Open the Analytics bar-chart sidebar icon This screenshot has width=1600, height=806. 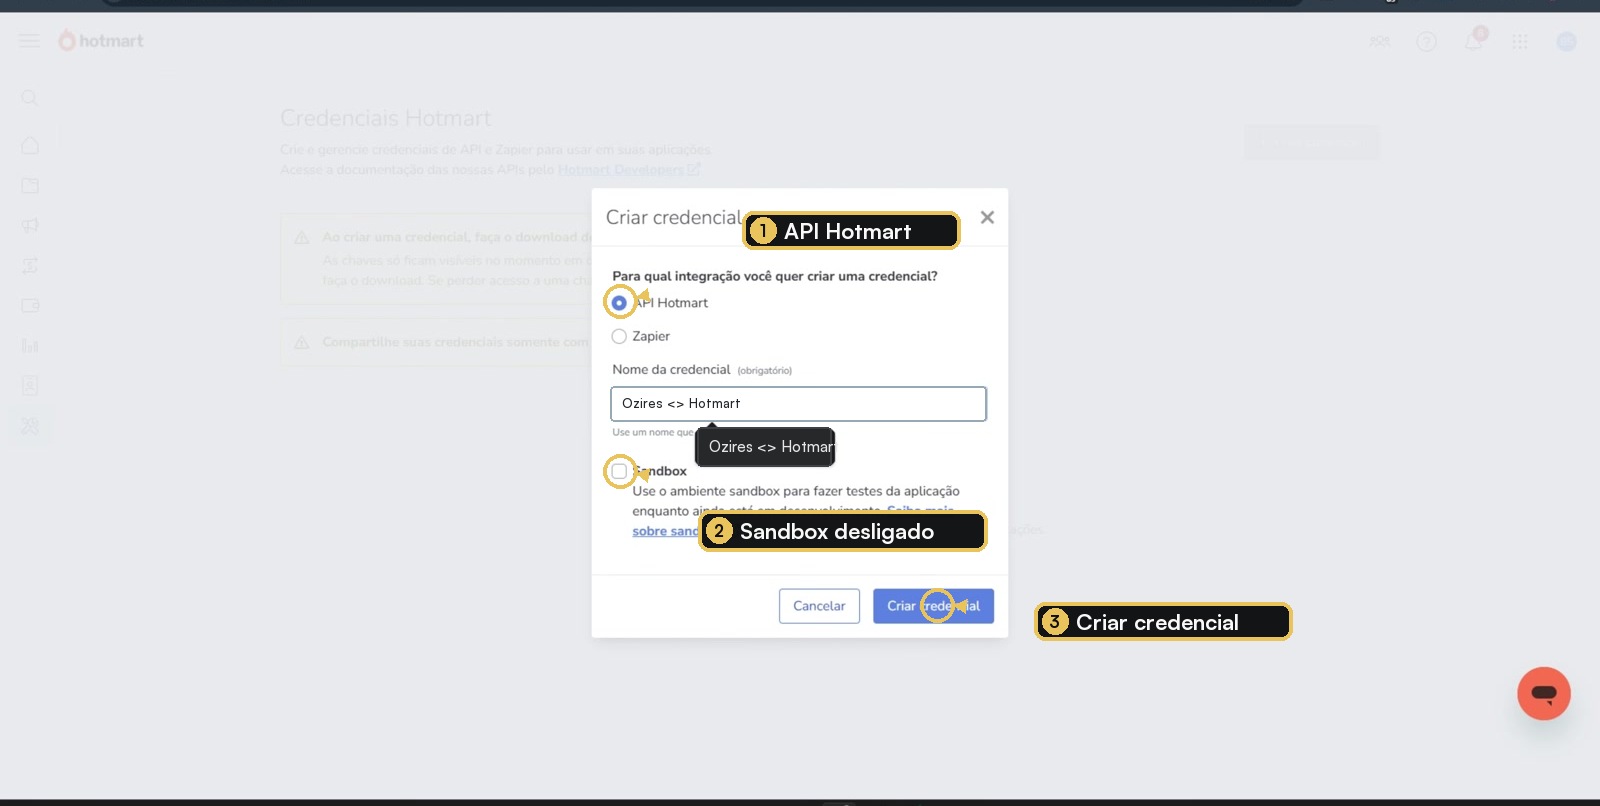tap(30, 346)
